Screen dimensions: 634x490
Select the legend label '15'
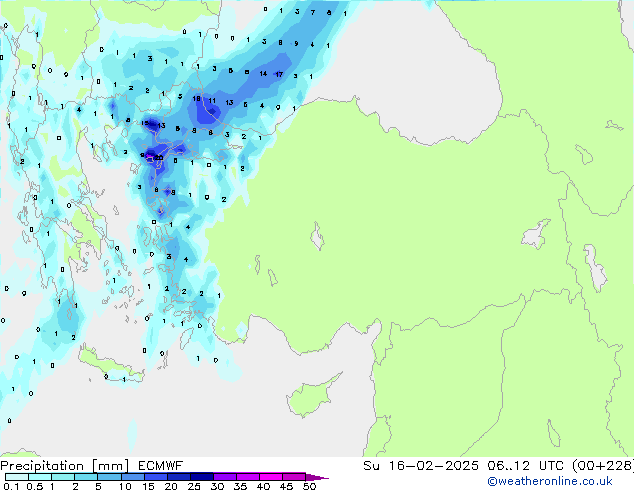pos(148,486)
